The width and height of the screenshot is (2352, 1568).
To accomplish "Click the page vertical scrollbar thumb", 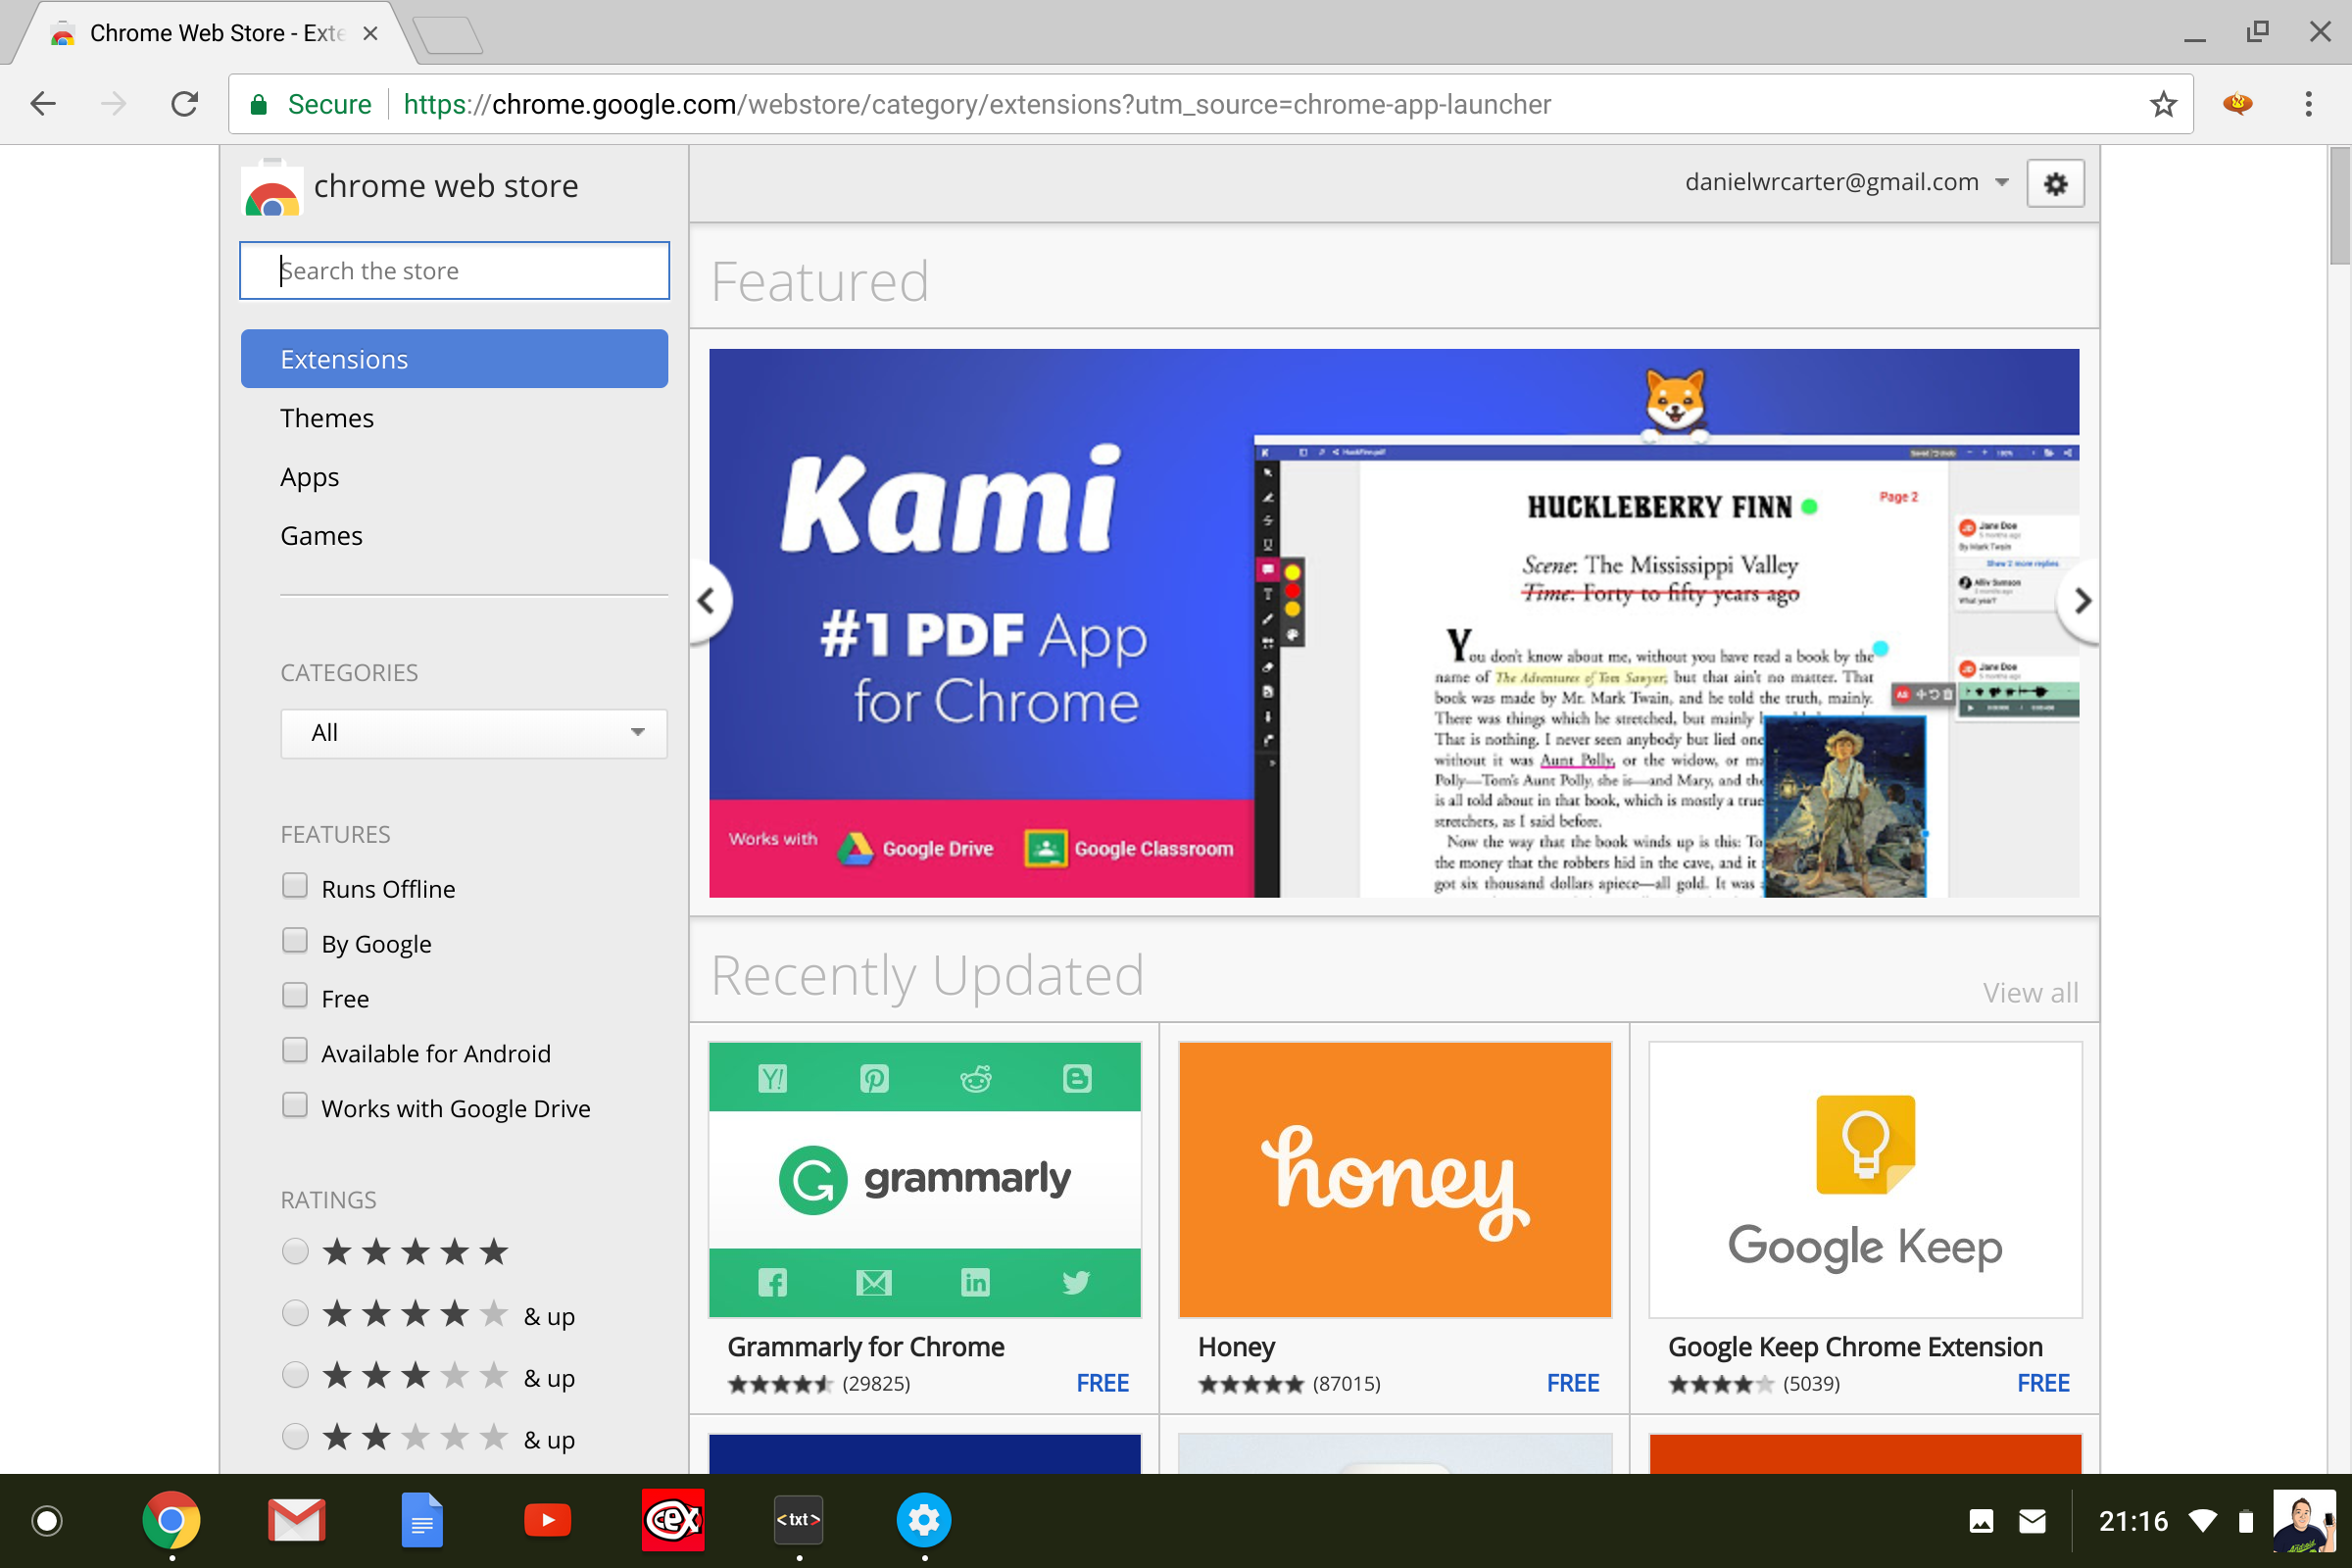I will click(2338, 206).
